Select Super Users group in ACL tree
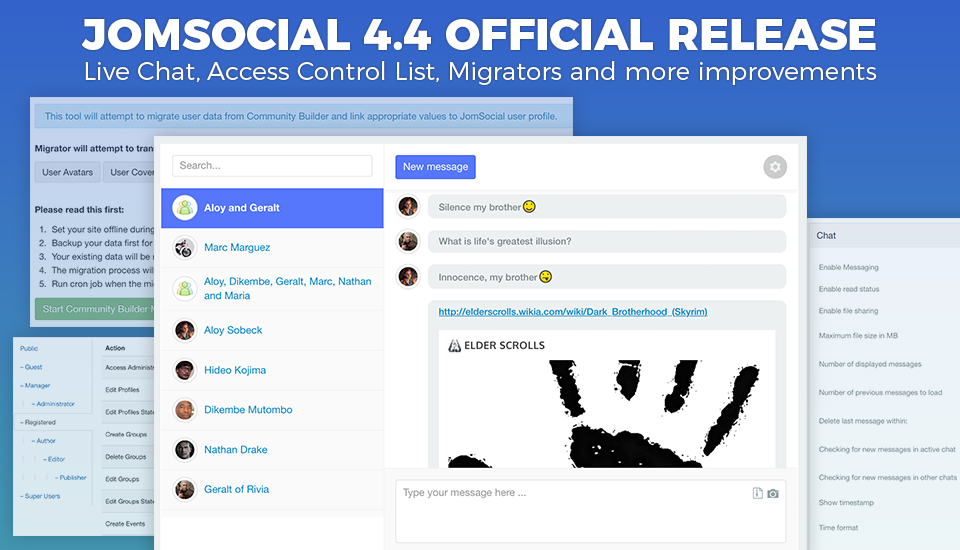The image size is (960, 550). pos(40,496)
